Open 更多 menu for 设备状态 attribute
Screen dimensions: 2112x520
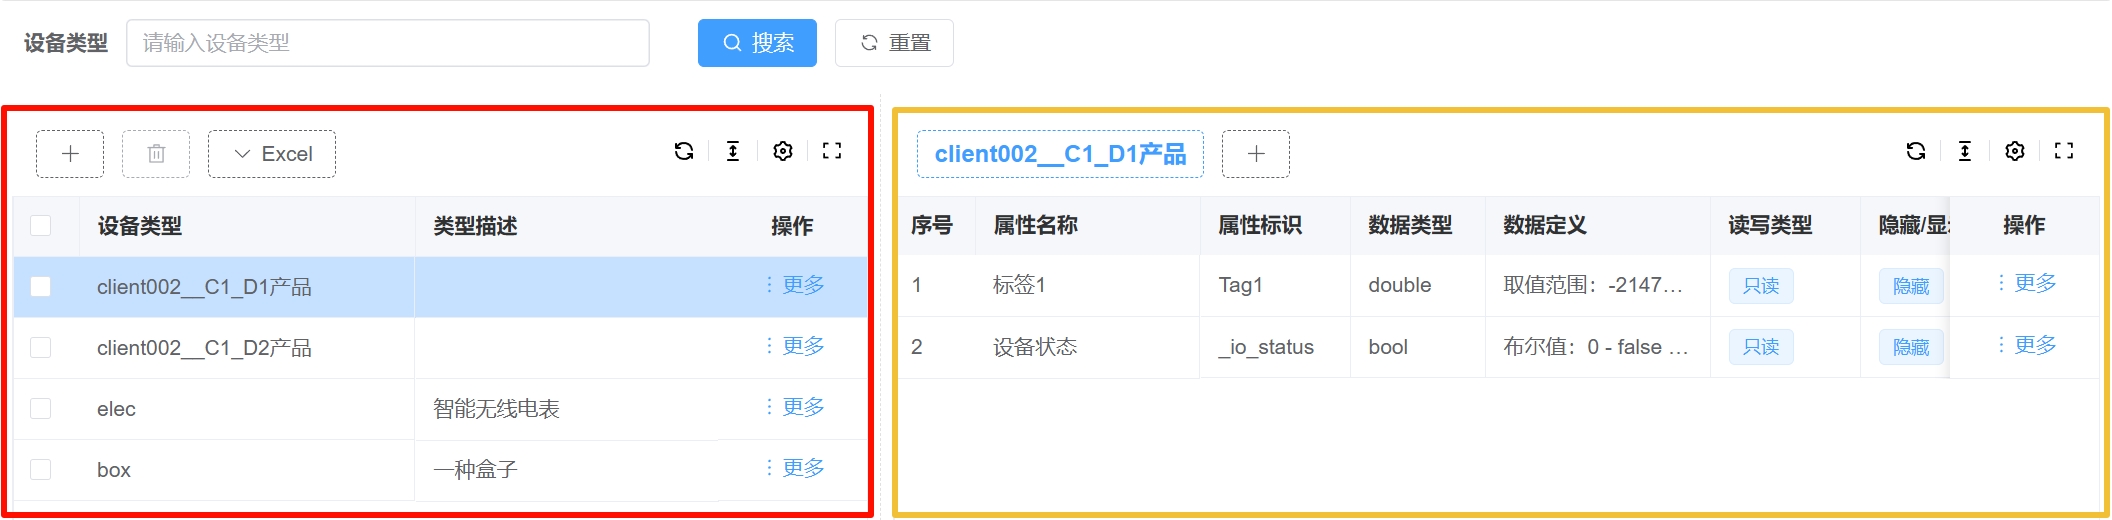coord(2028,345)
